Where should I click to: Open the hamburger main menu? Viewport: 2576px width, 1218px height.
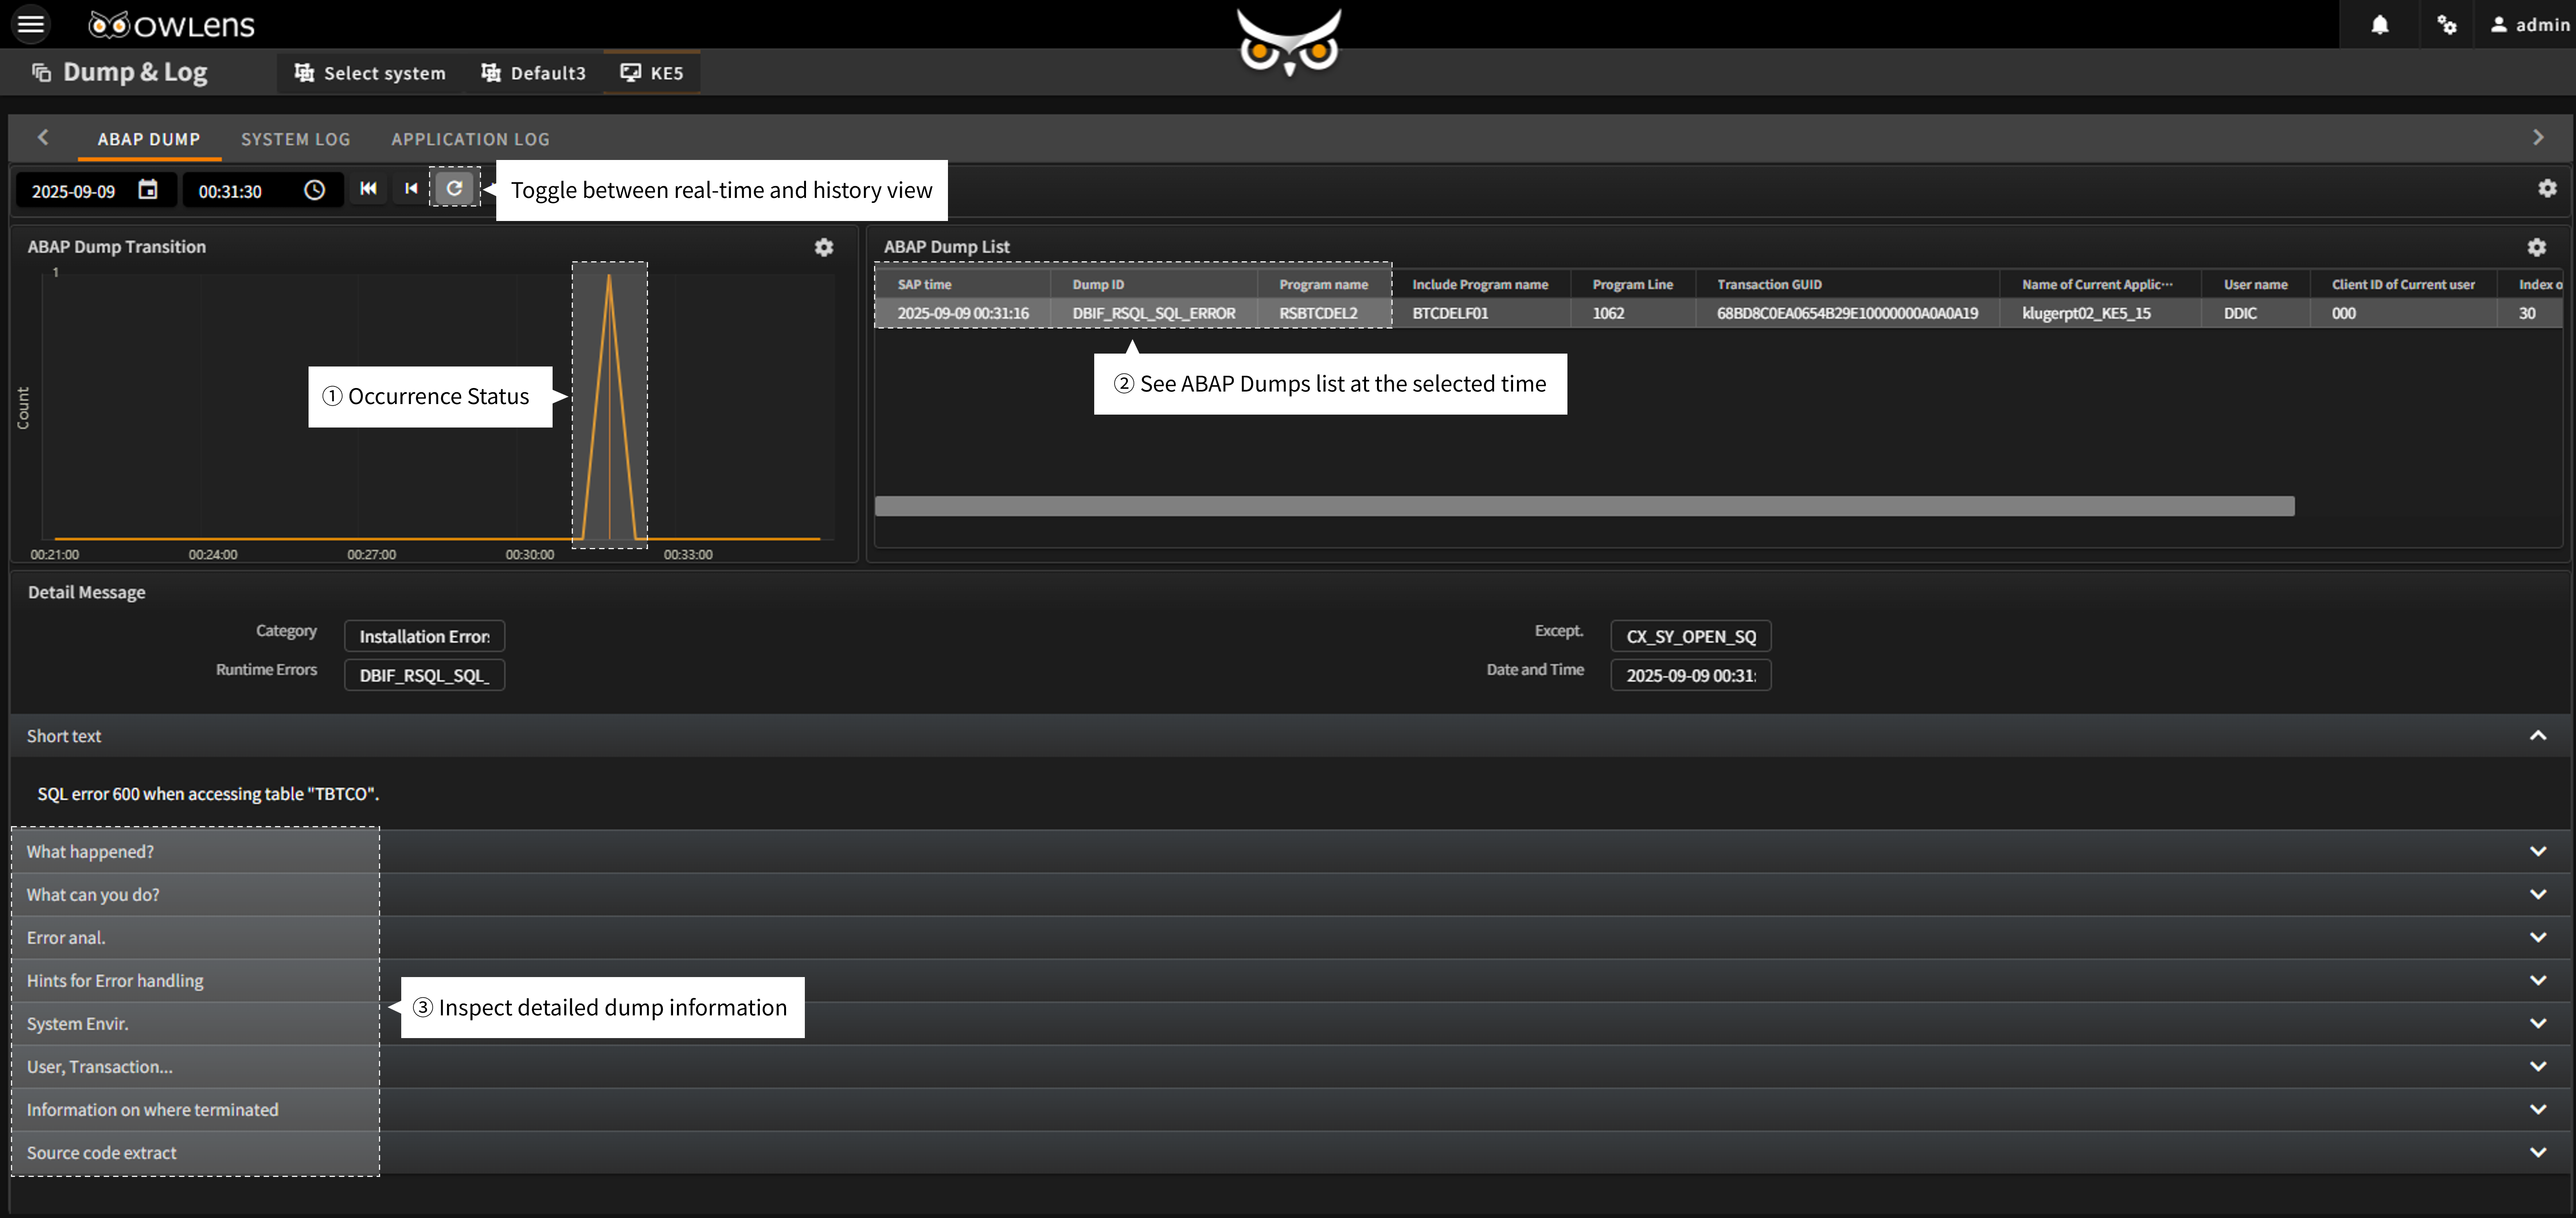(31, 23)
